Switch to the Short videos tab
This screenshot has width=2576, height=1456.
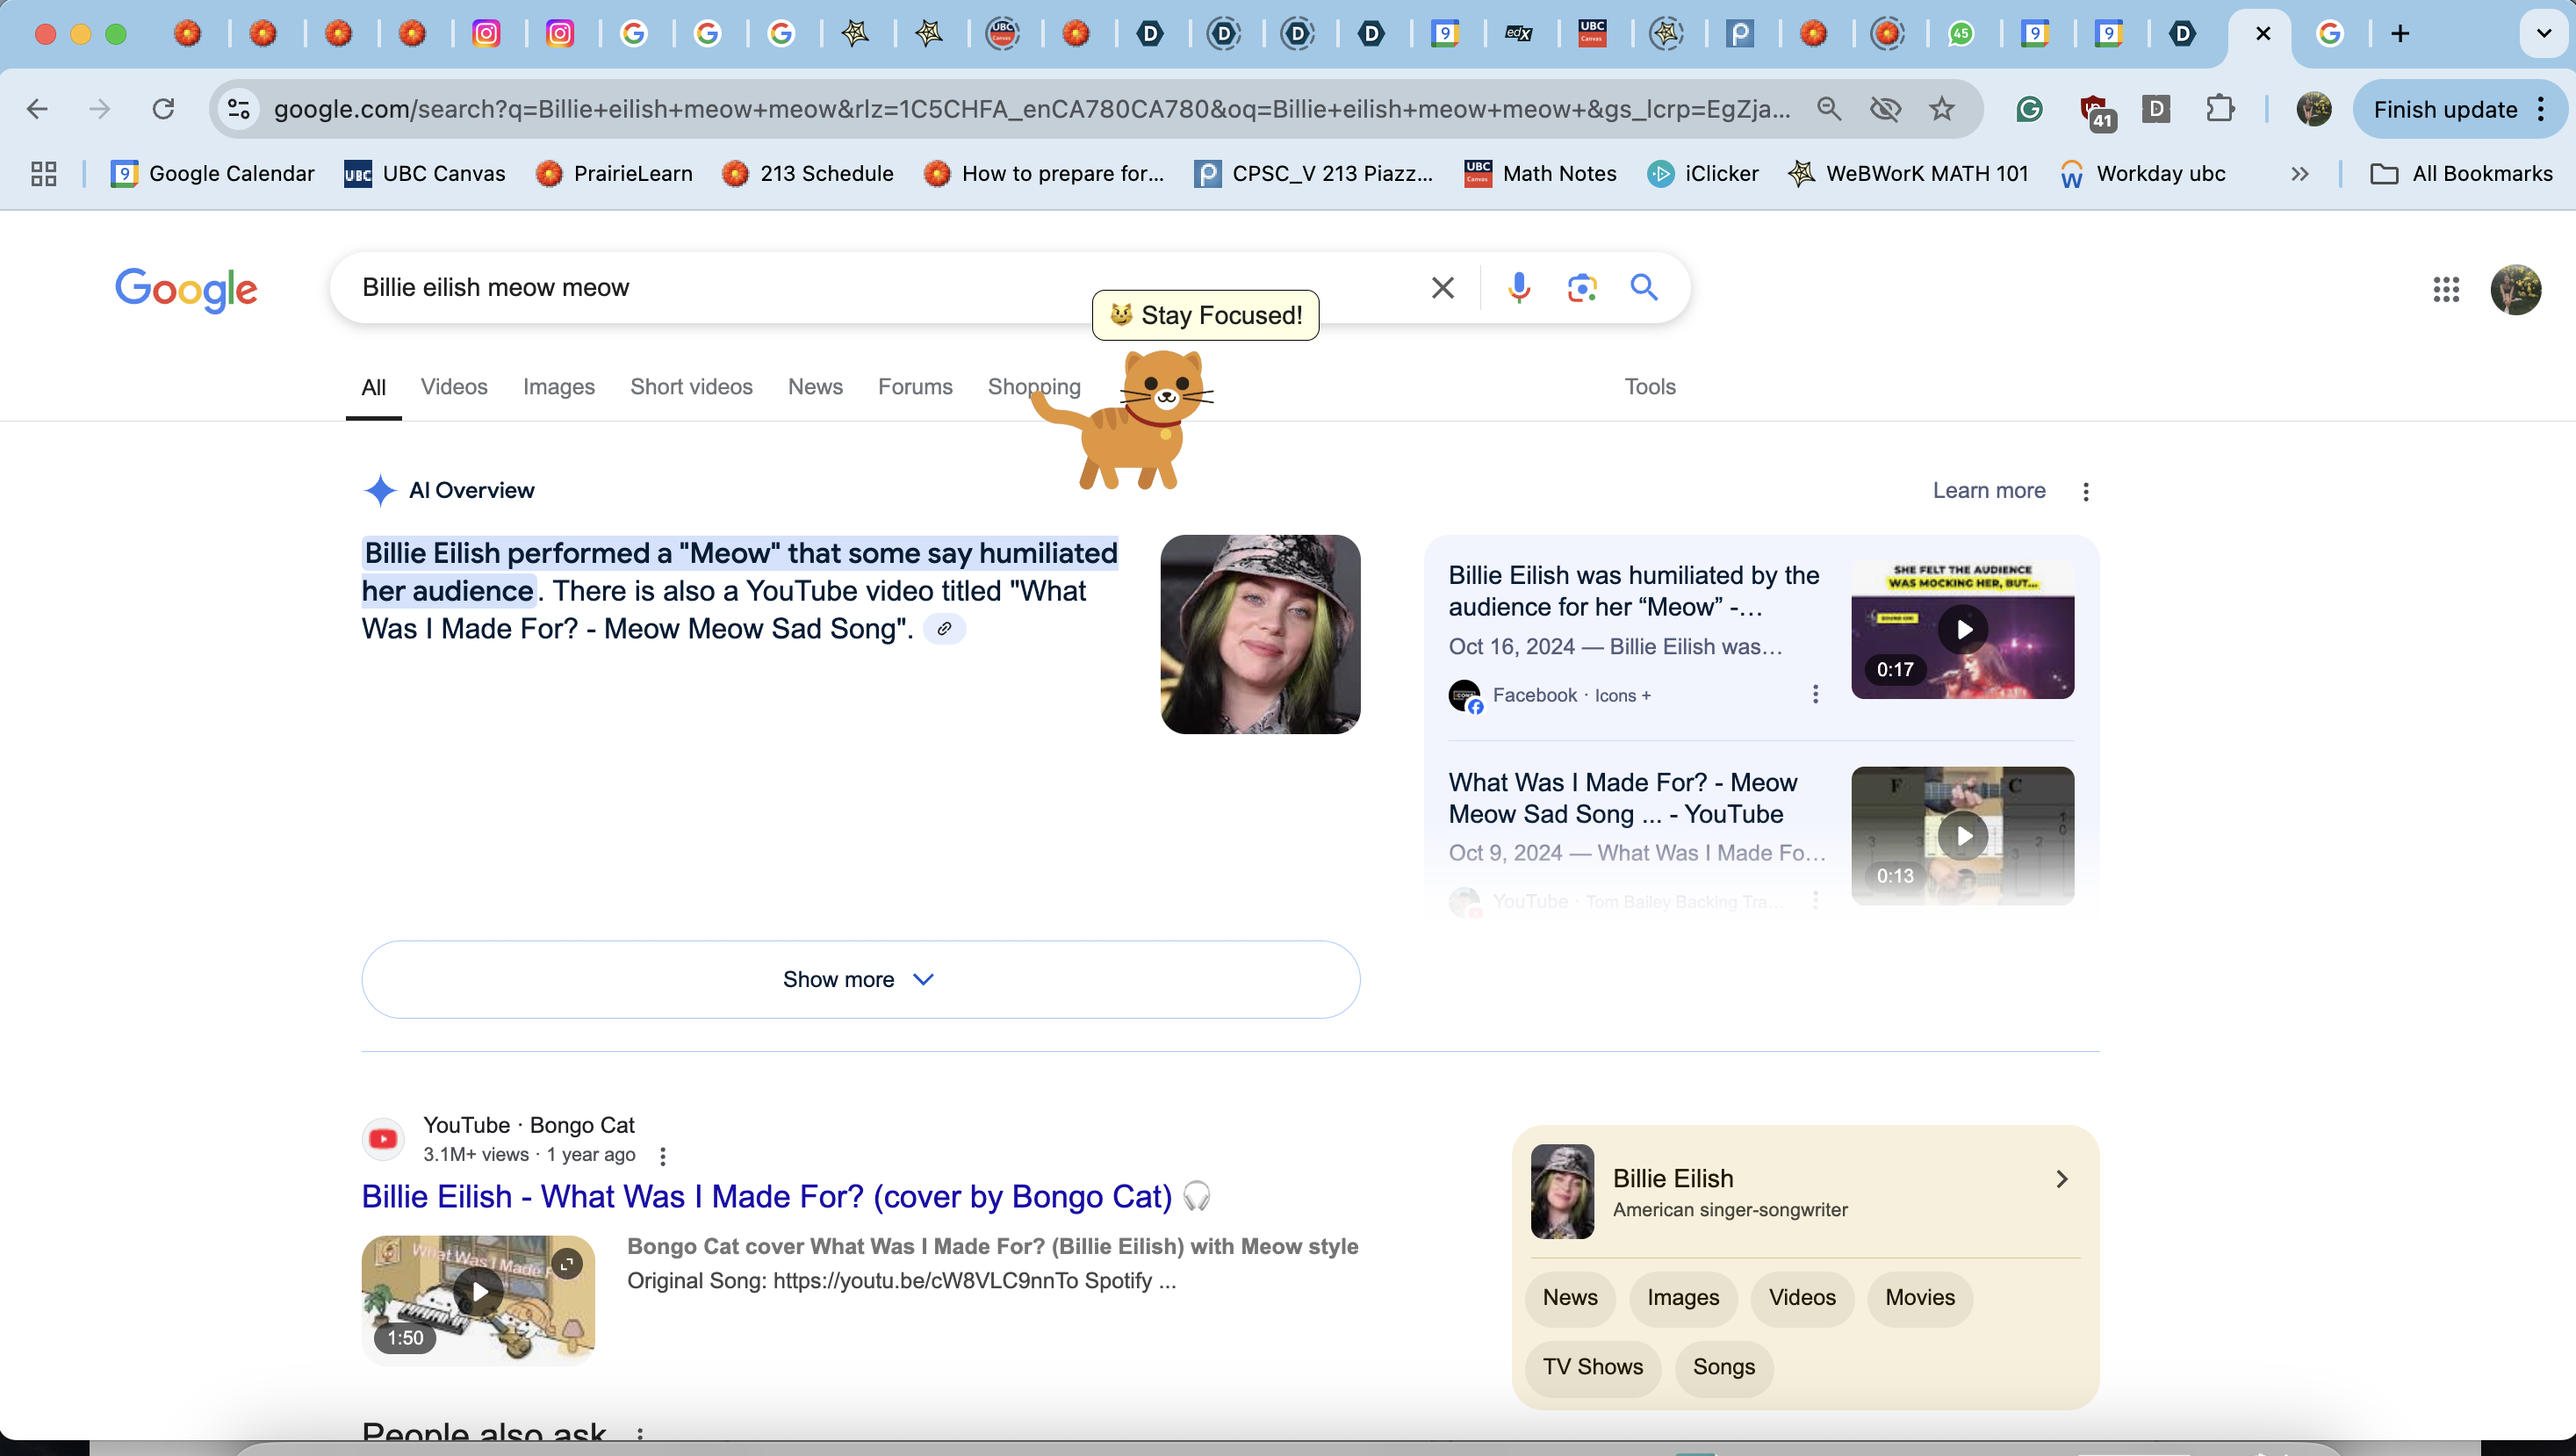pyautogui.click(x=691, y=387)
